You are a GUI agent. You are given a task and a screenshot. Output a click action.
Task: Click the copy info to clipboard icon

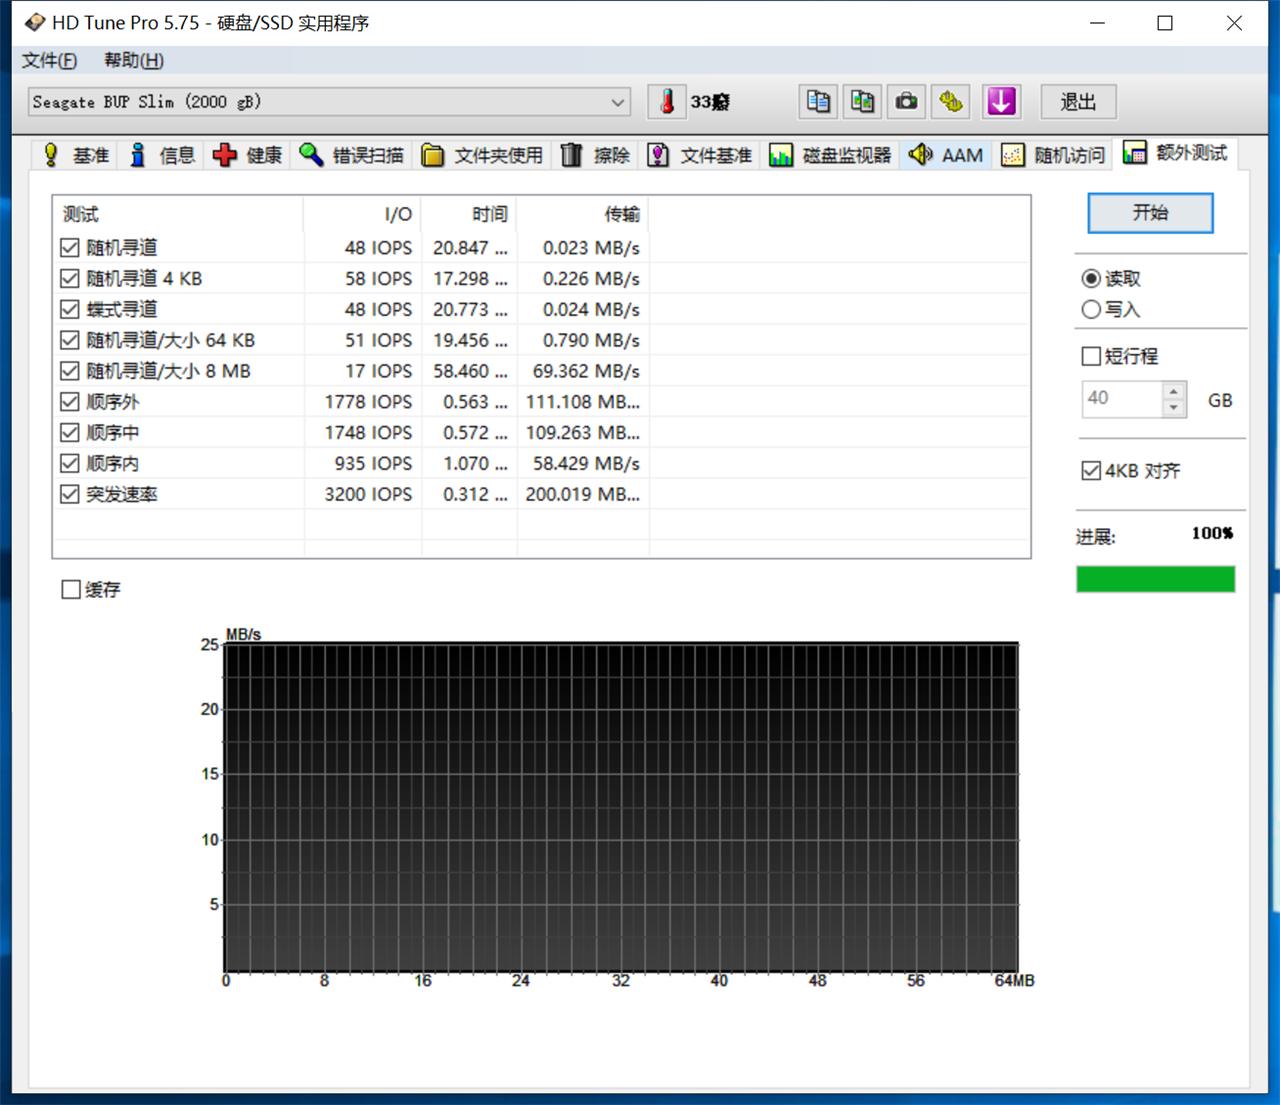click(818, 101)
